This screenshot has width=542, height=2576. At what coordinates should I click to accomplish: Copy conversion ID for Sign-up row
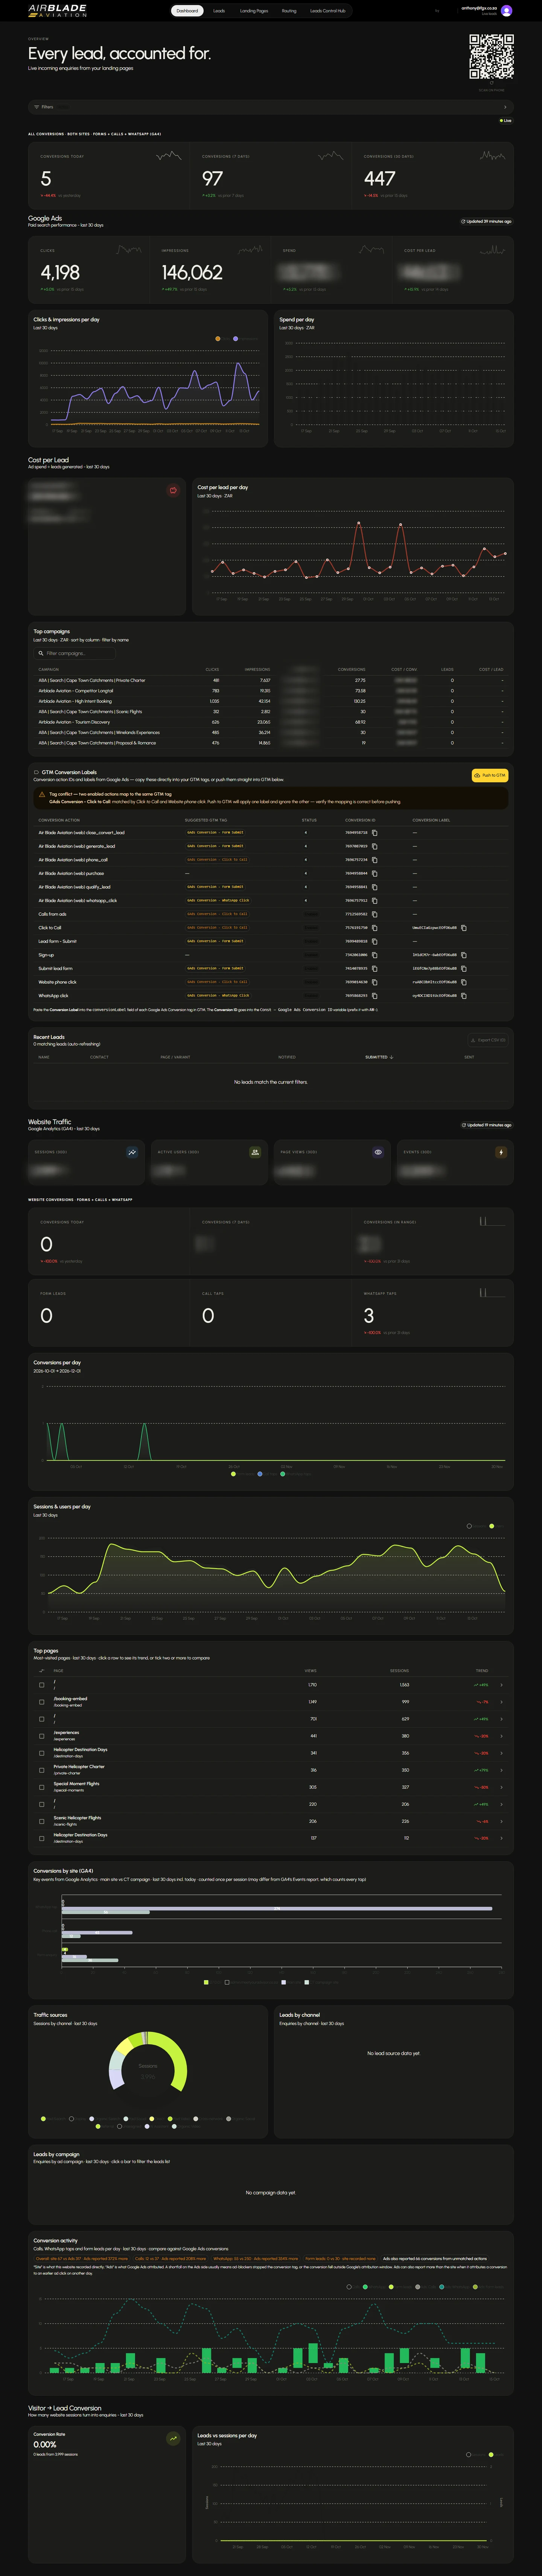click(375, 955)
